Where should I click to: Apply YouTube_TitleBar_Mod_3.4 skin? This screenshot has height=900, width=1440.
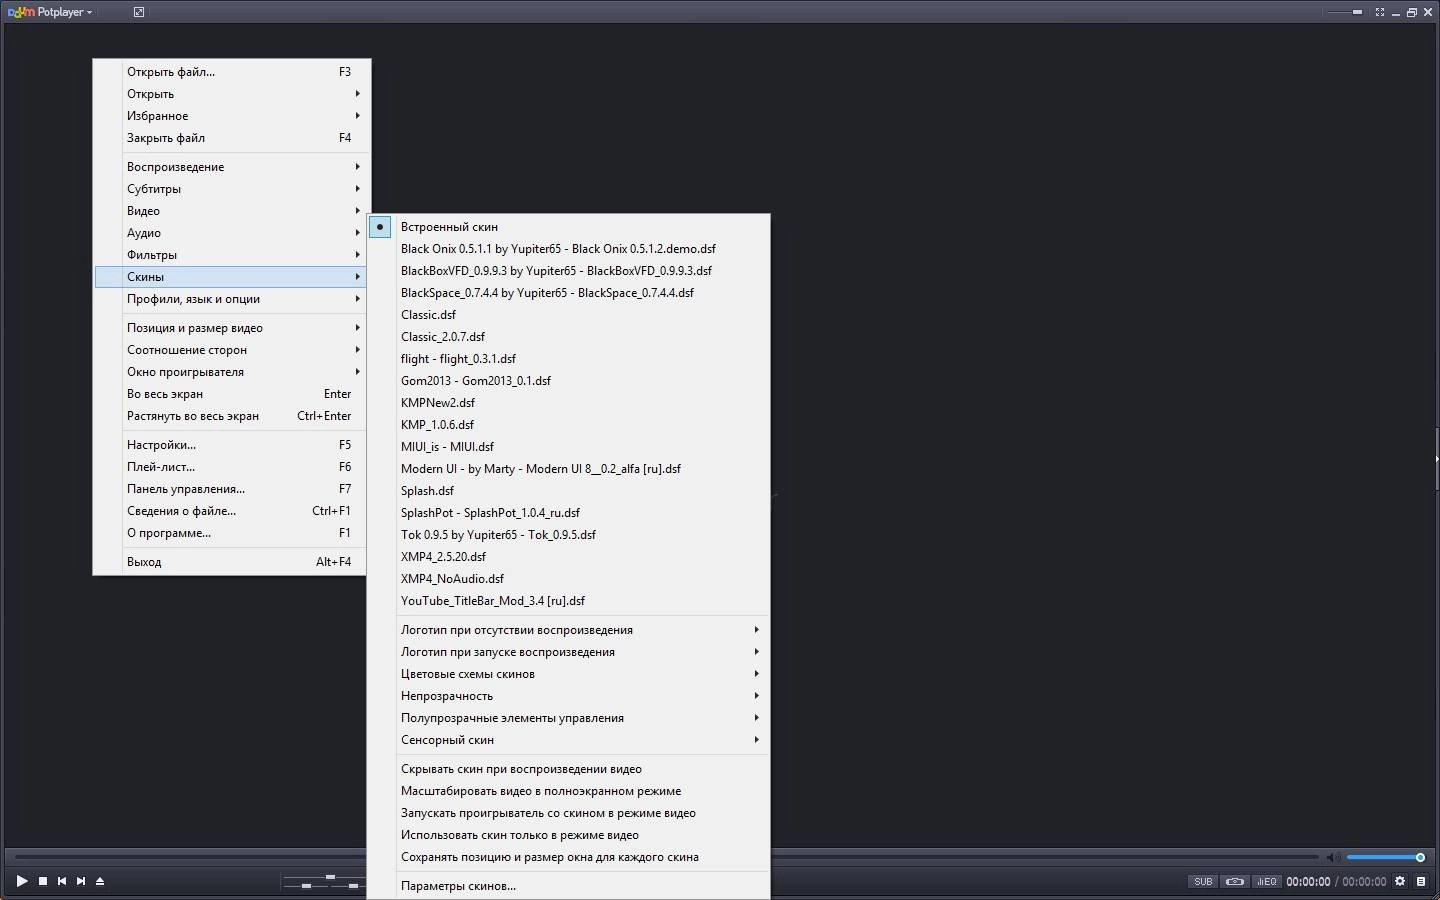(569, 601)
